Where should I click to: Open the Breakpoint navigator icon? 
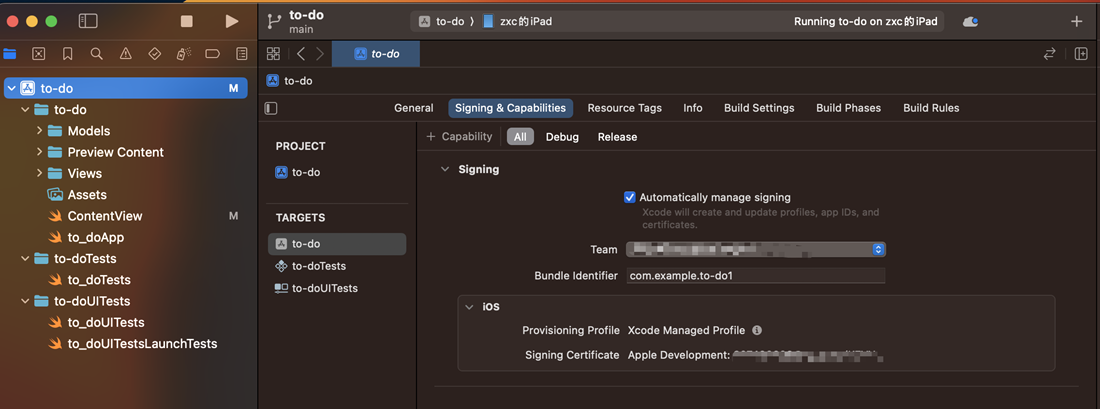[x=212, y=54]
